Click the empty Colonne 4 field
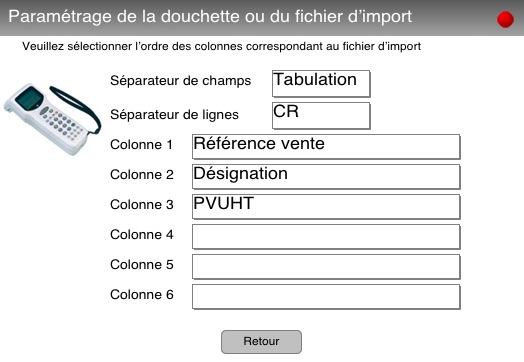Image resolution: width=524 pixels, height=362 pixels. (326, 237)
